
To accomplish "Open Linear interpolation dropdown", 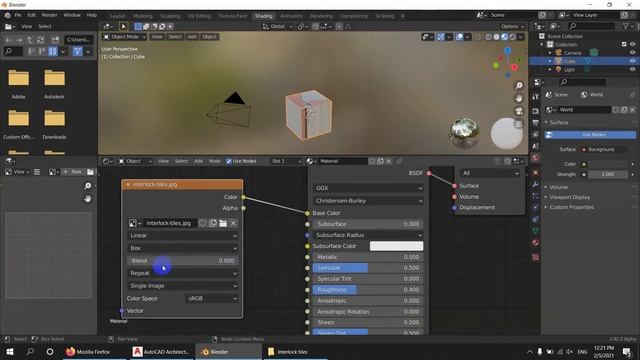I will [x=183, y=236].
